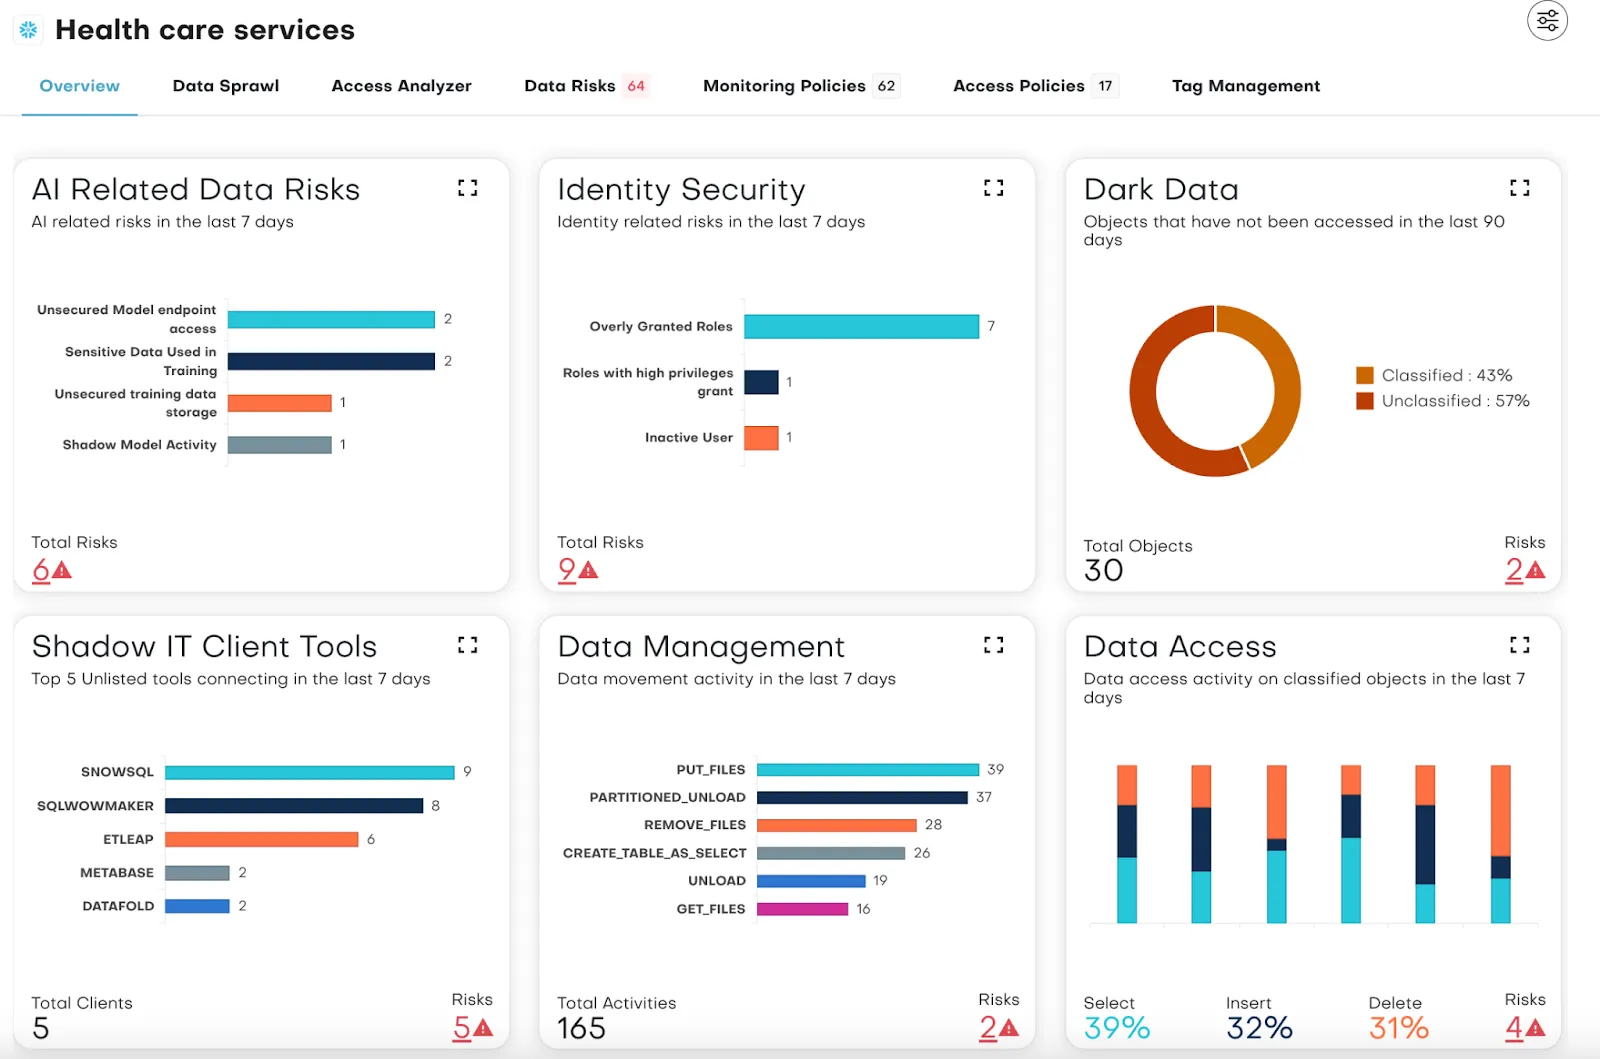Expand the Identity Security card to fullscreen

tap(993, 188)
